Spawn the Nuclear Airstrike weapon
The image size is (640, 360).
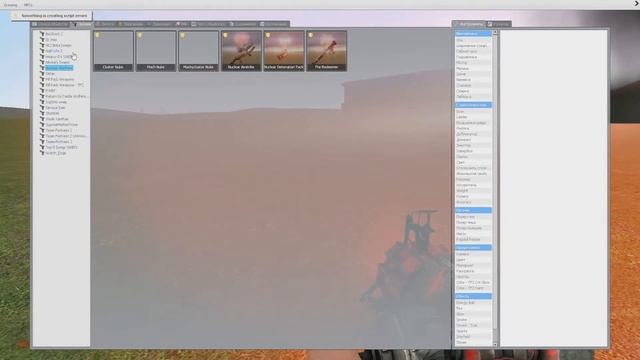(x=241, y=51)
